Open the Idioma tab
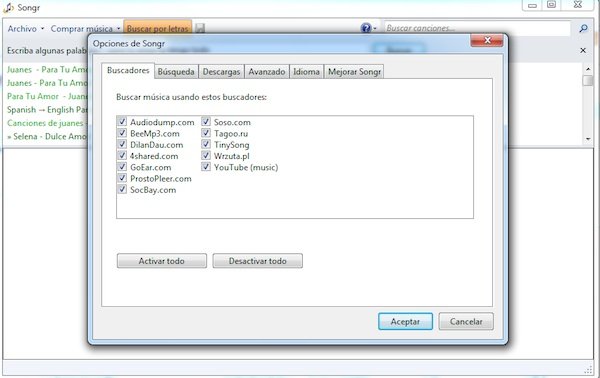Screen dimensions: 600x378 [x=306, y=72]
